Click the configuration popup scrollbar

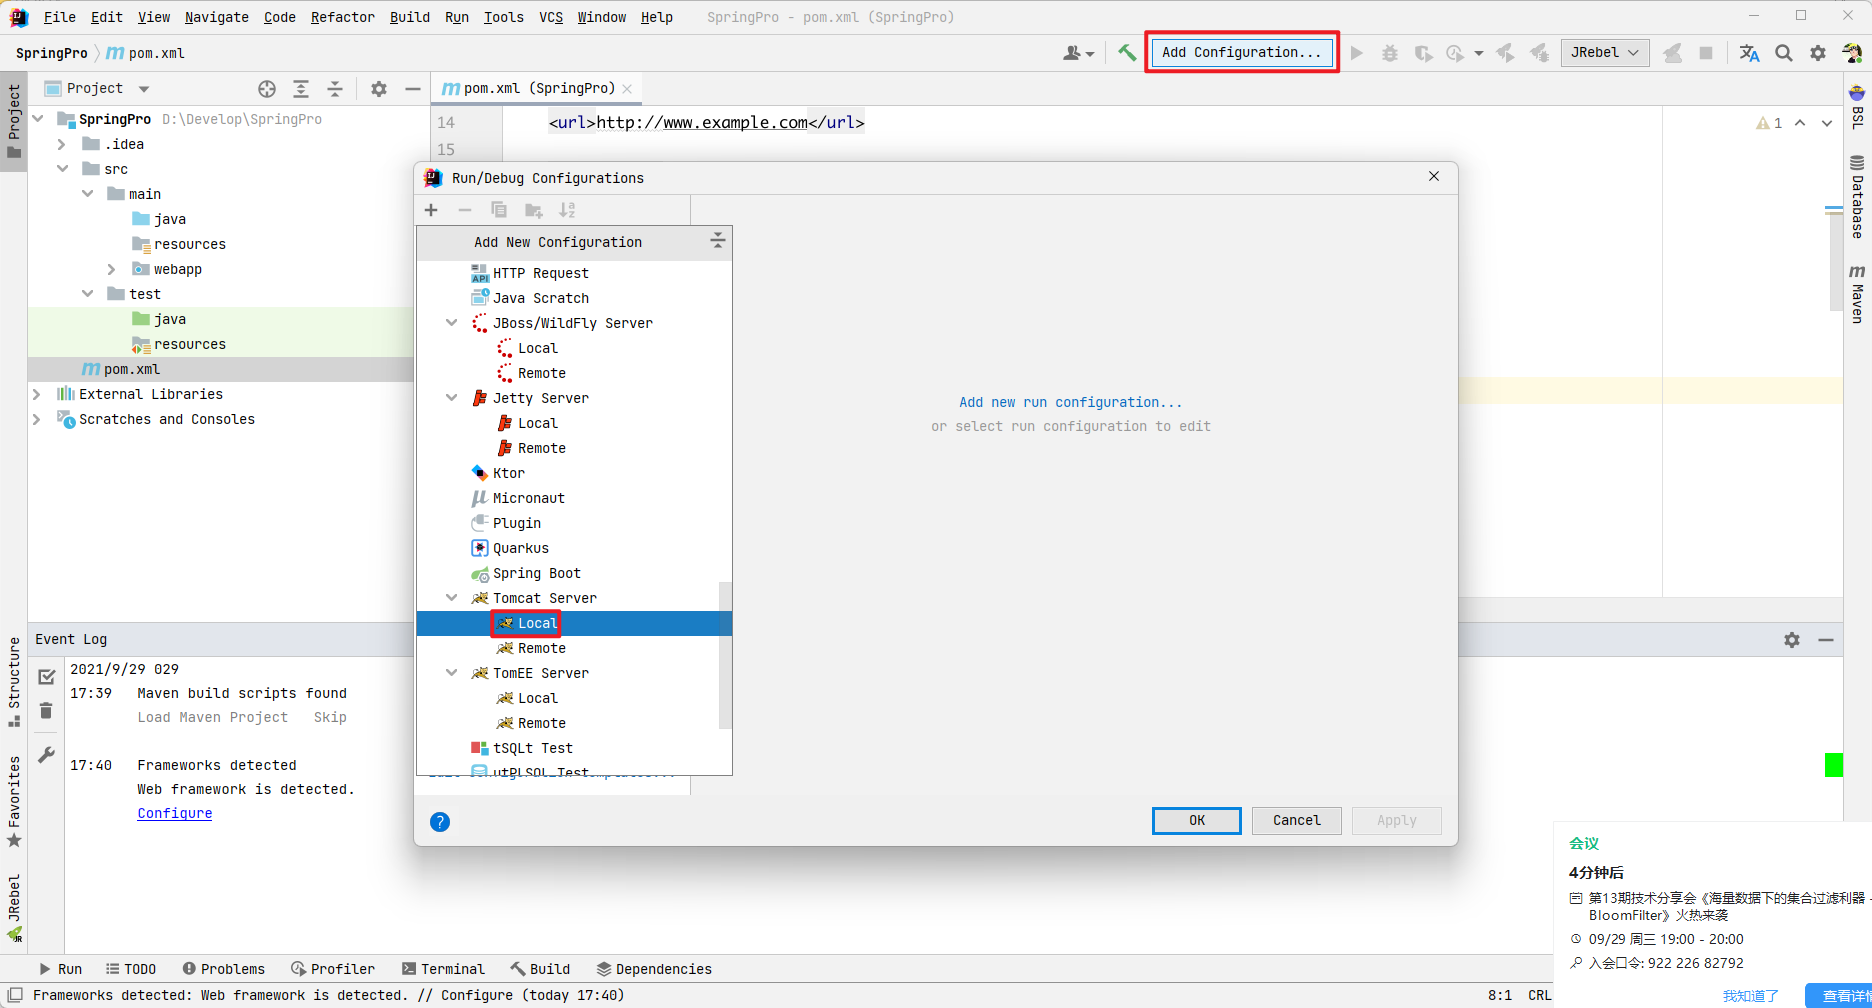coord(725,655)
